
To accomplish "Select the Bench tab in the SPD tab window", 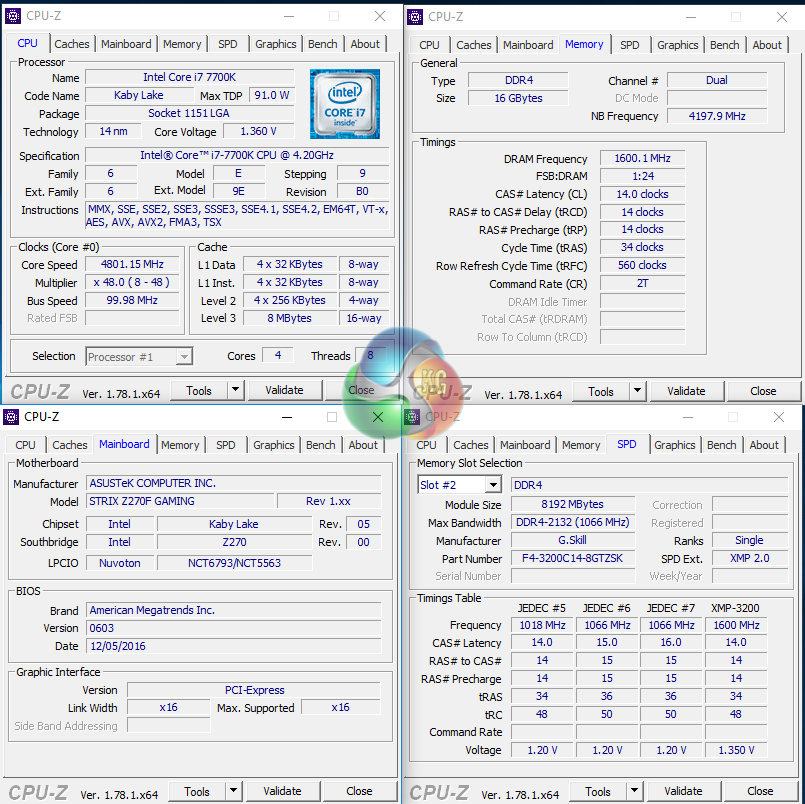I will click(x=722, y=445).
